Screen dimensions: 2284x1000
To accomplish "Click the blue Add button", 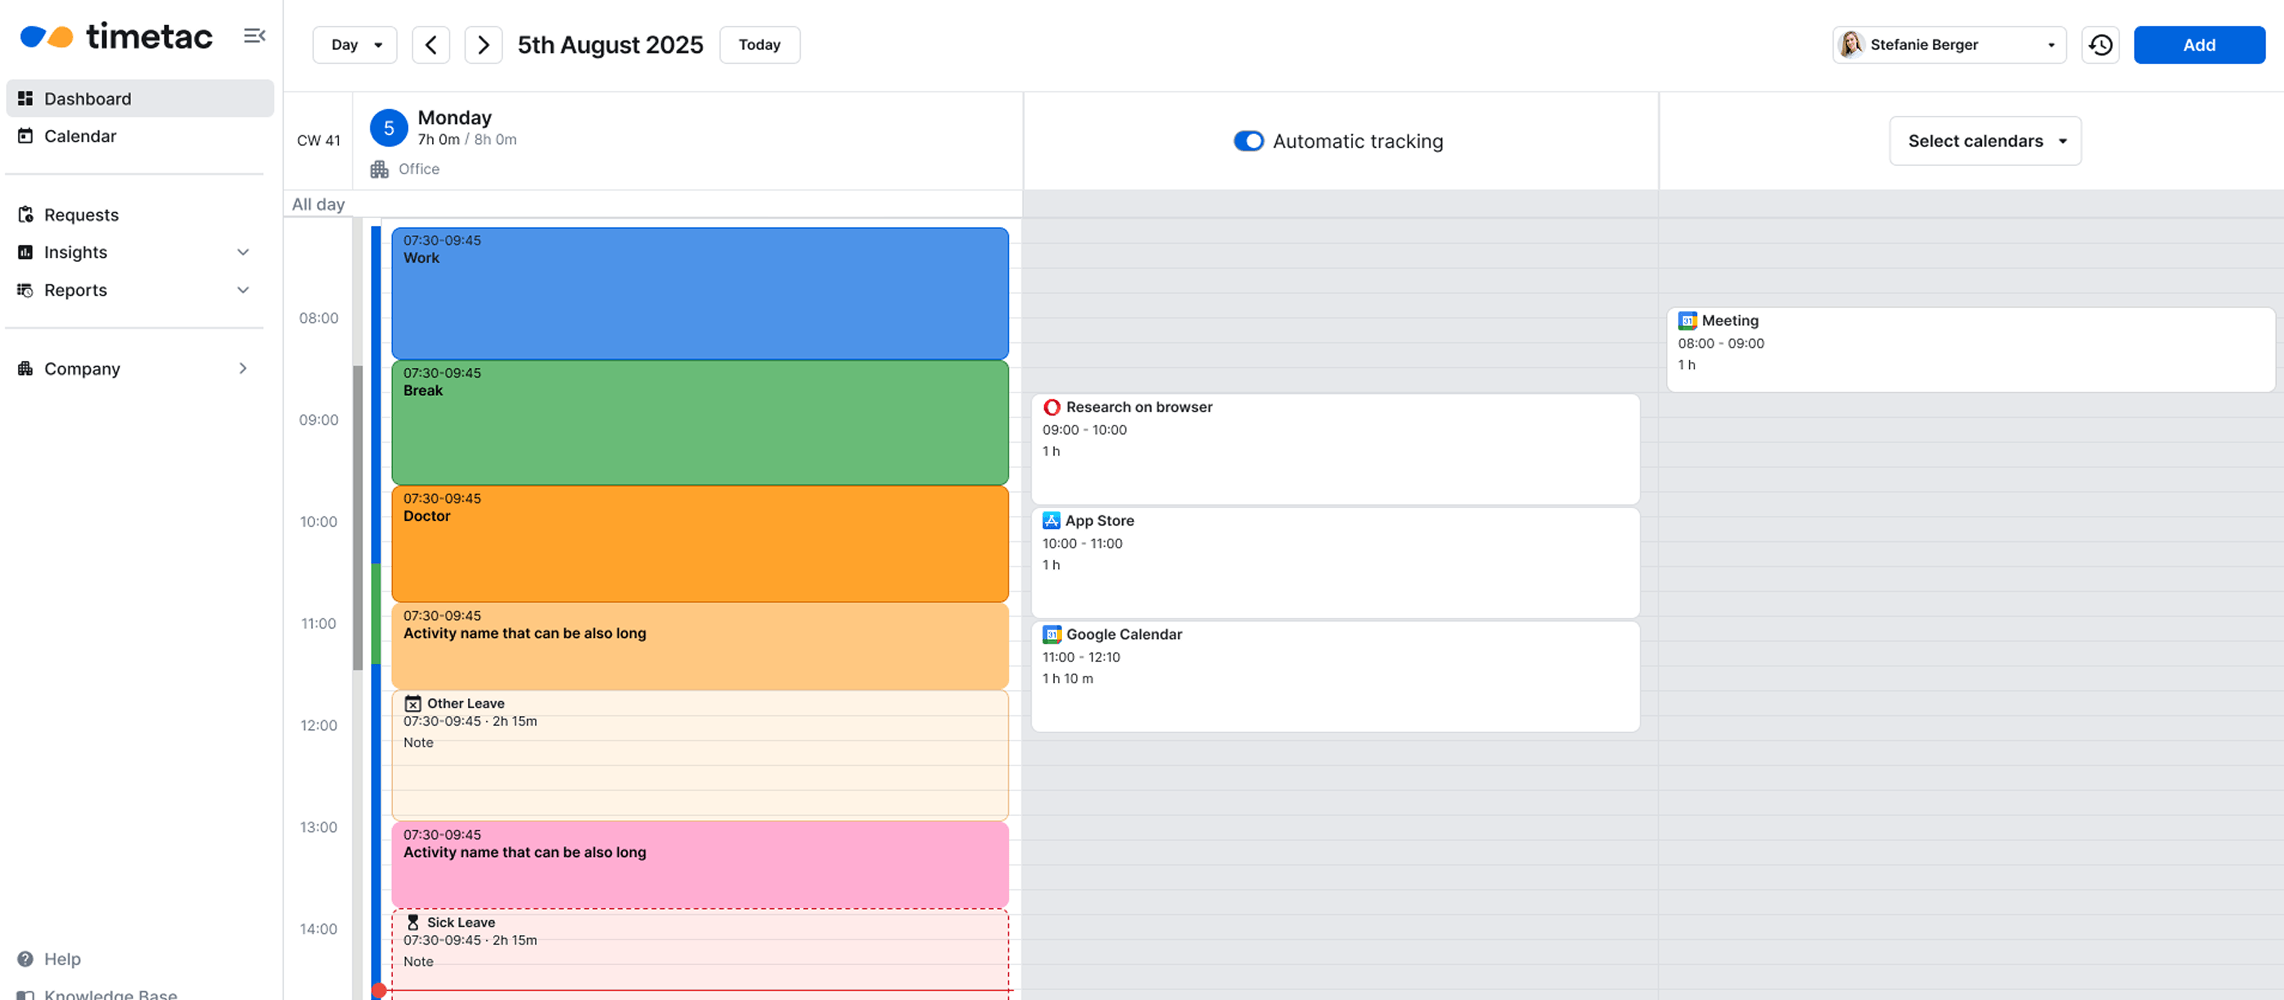I will click(2199, 45).
